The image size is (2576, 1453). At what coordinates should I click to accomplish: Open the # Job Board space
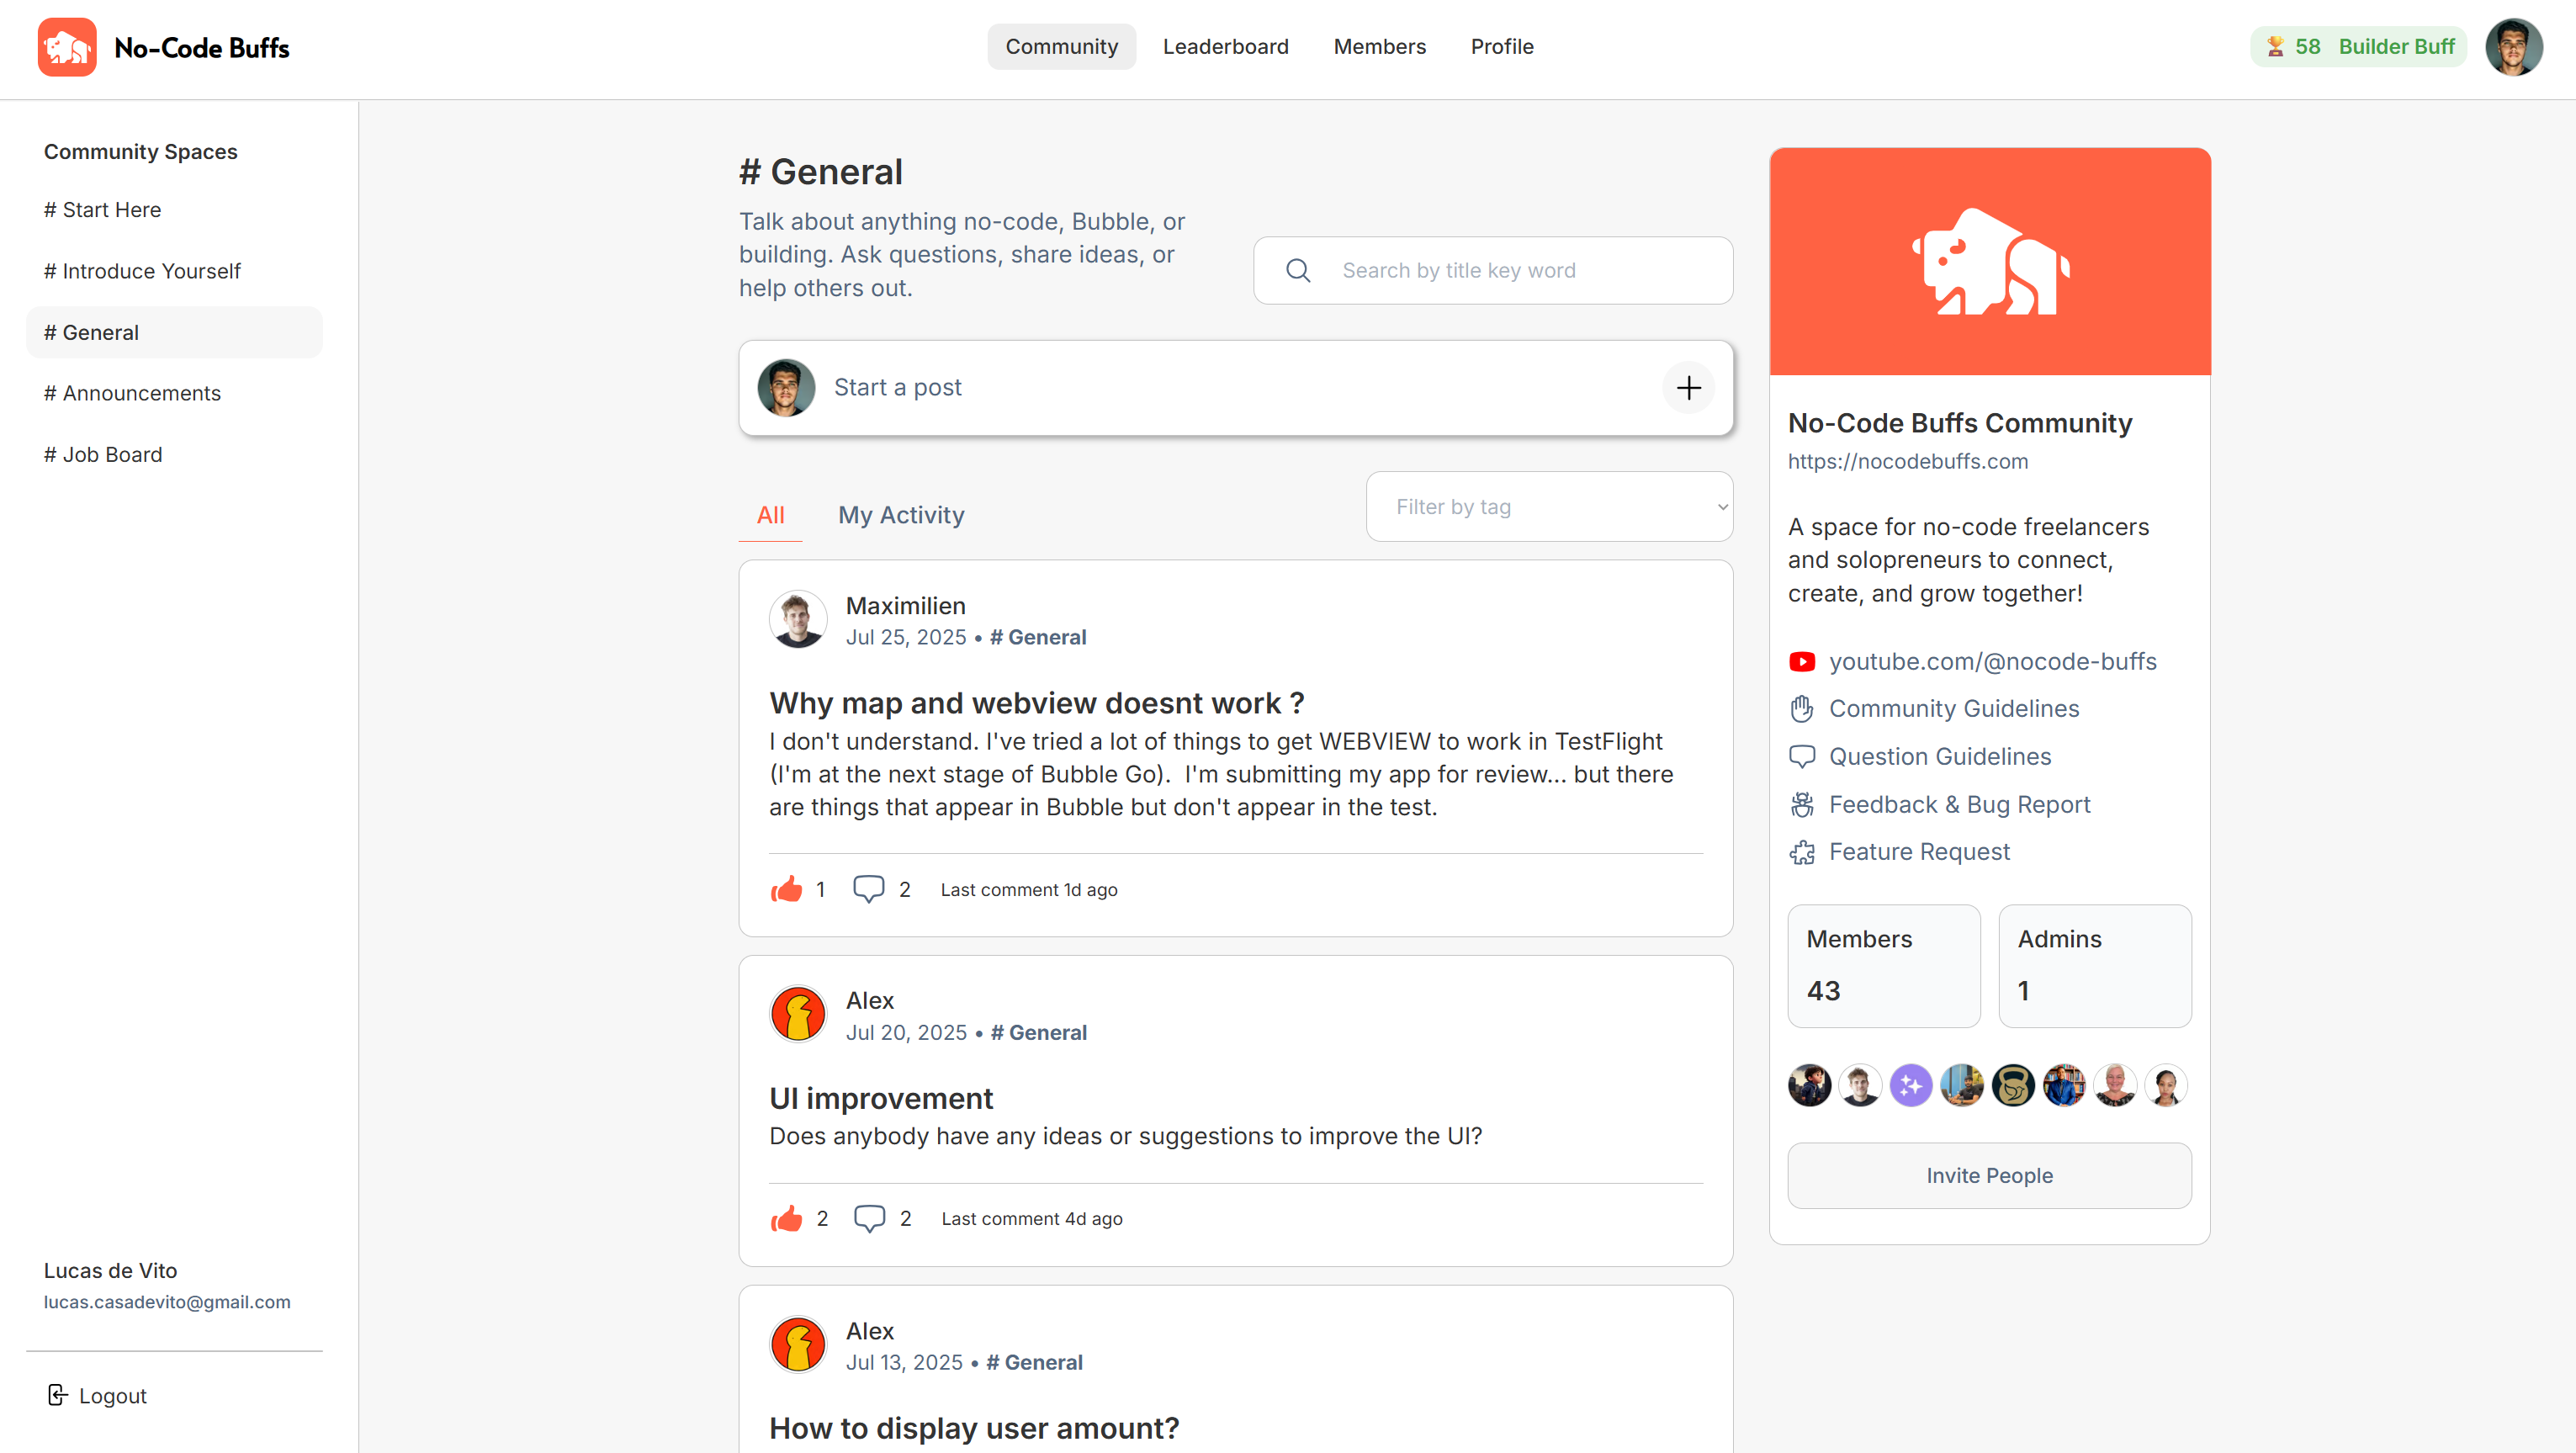(x=174, y=455)
